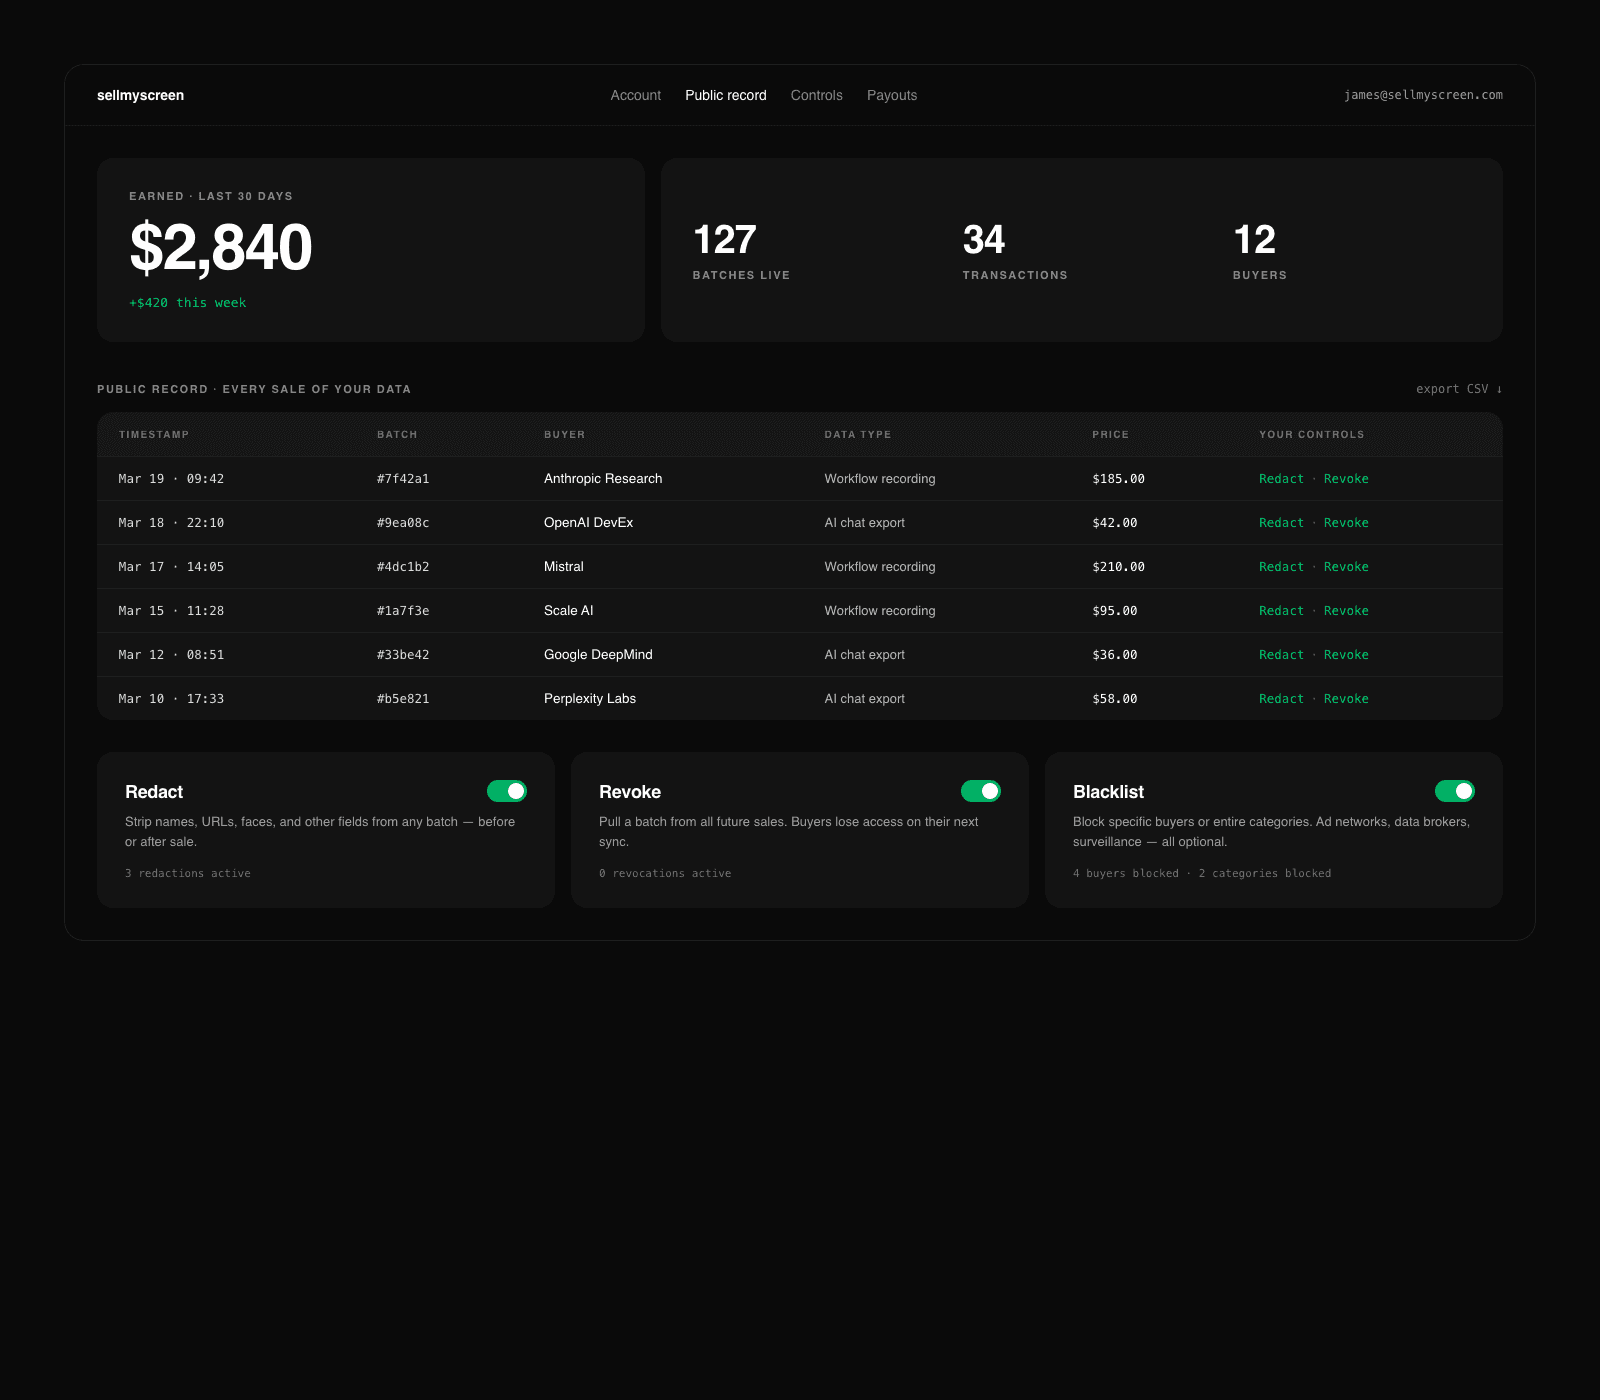
Task: Redact the Scale AI batch
Action: coord(1281,611)
